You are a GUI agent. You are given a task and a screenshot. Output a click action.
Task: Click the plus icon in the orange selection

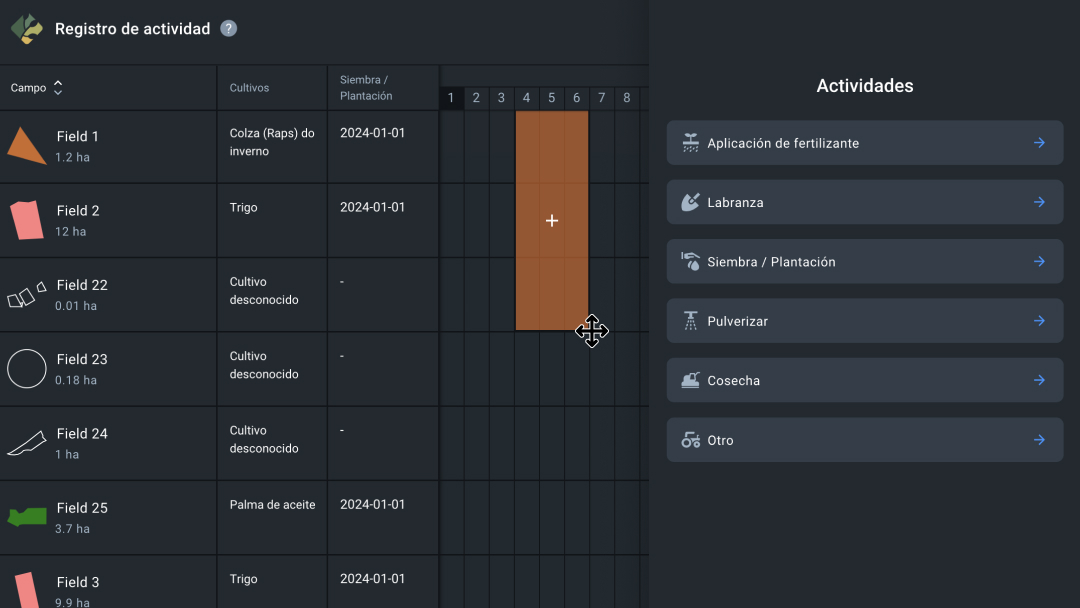click(552, 220)
